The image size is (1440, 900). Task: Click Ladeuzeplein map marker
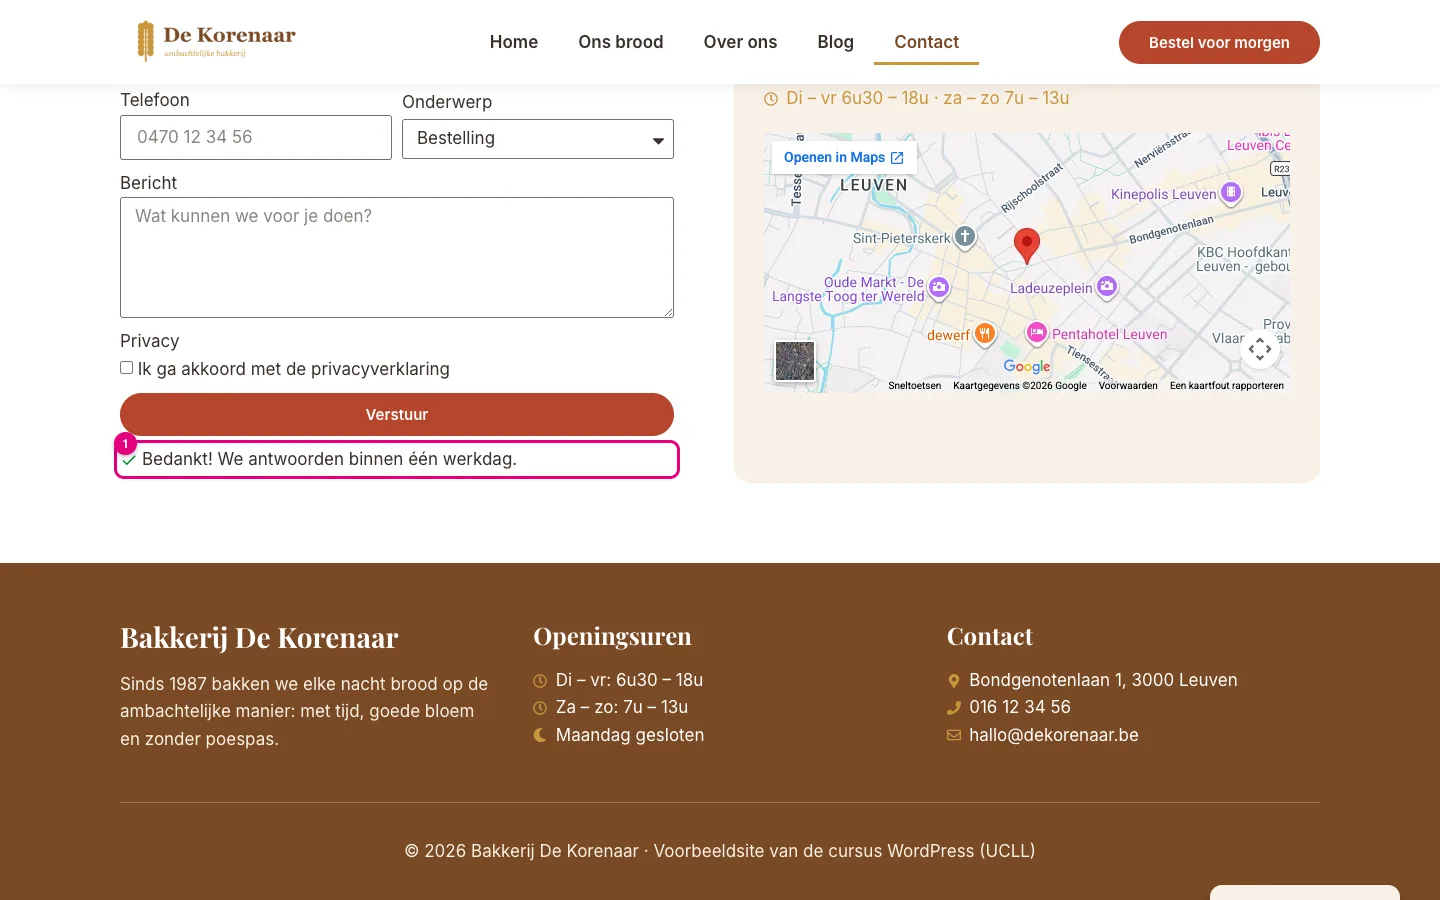1107,287
